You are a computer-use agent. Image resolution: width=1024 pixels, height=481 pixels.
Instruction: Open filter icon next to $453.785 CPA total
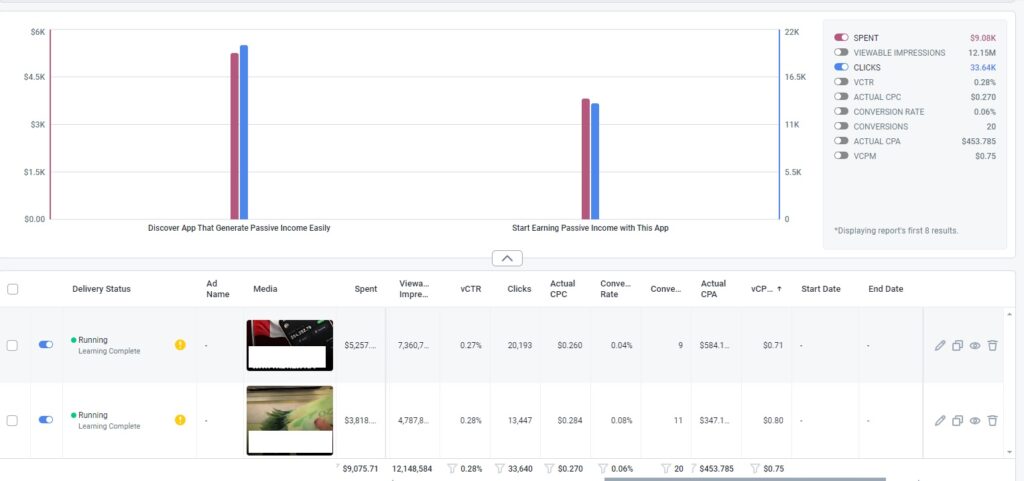[x=694, y=468]
